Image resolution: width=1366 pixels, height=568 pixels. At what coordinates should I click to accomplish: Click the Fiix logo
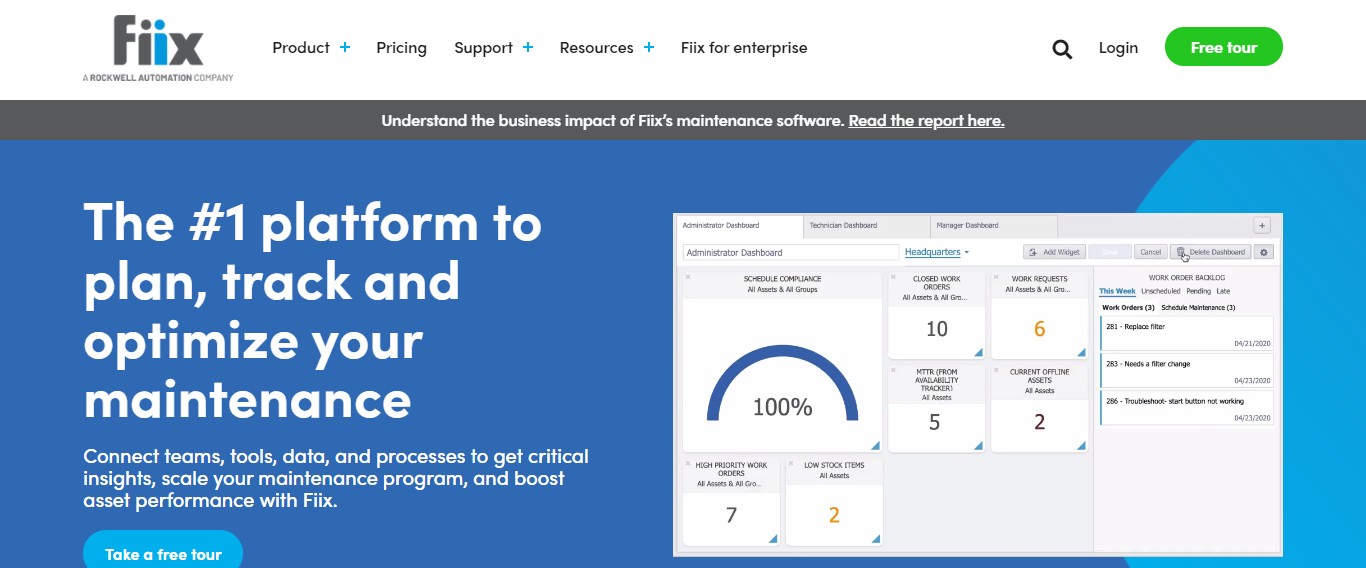158,48
